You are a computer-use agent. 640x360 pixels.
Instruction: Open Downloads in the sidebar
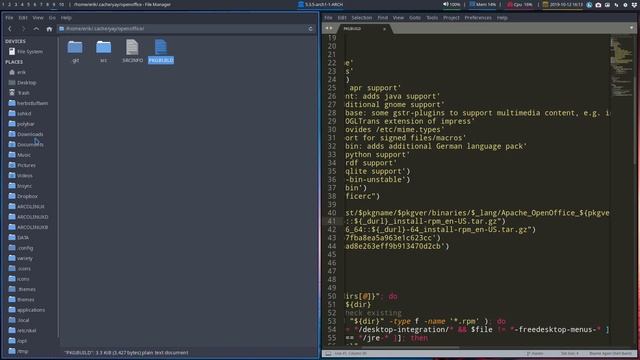[26, 134]
